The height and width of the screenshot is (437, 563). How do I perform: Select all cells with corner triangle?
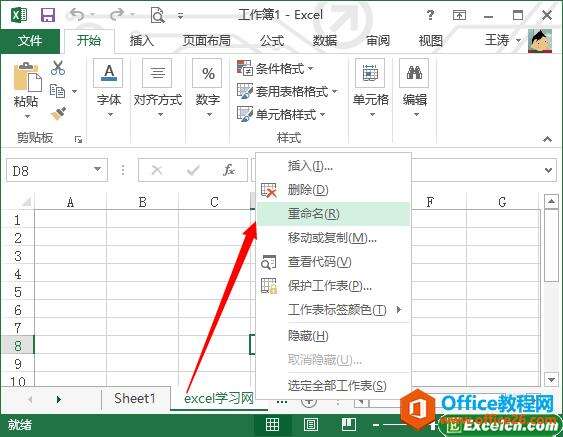click(26, 202)
